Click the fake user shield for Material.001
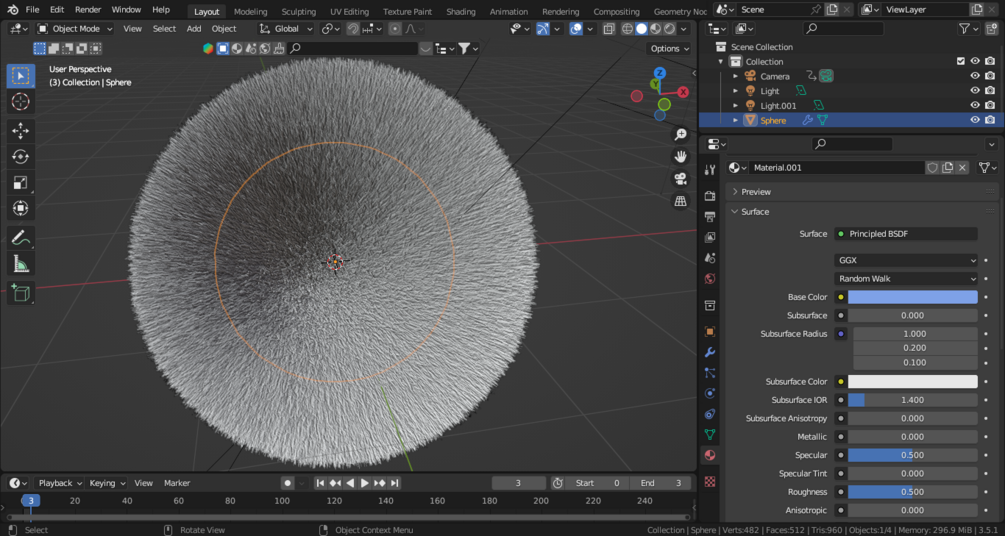 [x=933, y=167]
